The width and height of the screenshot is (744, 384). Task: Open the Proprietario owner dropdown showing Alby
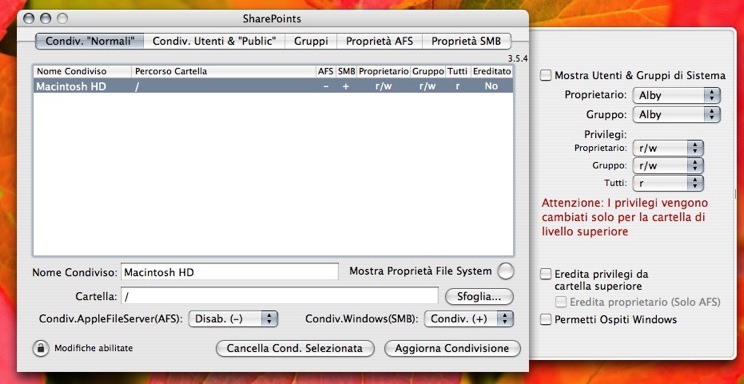point(677,95)
